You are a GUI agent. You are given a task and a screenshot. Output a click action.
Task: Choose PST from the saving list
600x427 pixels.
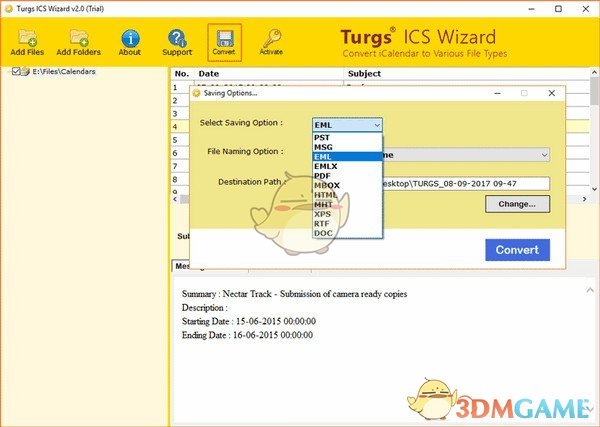[x=347, y=138]
